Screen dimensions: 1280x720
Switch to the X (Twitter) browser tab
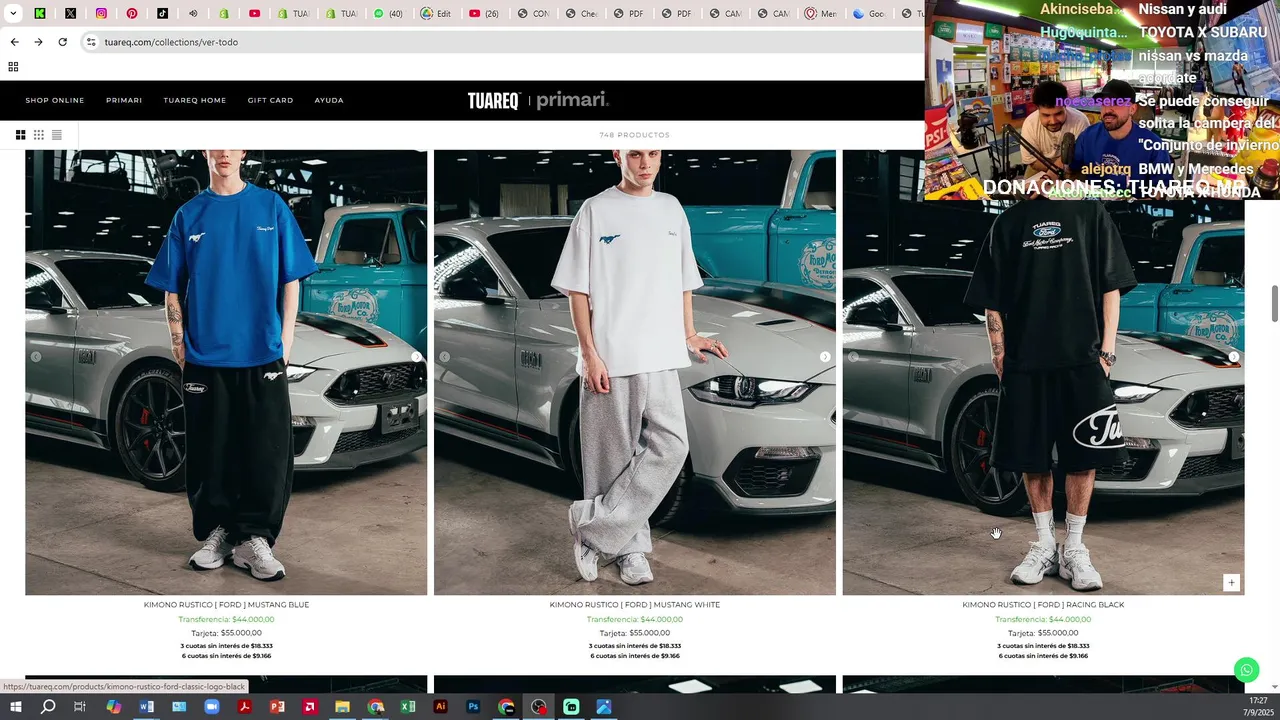(71, 14)
